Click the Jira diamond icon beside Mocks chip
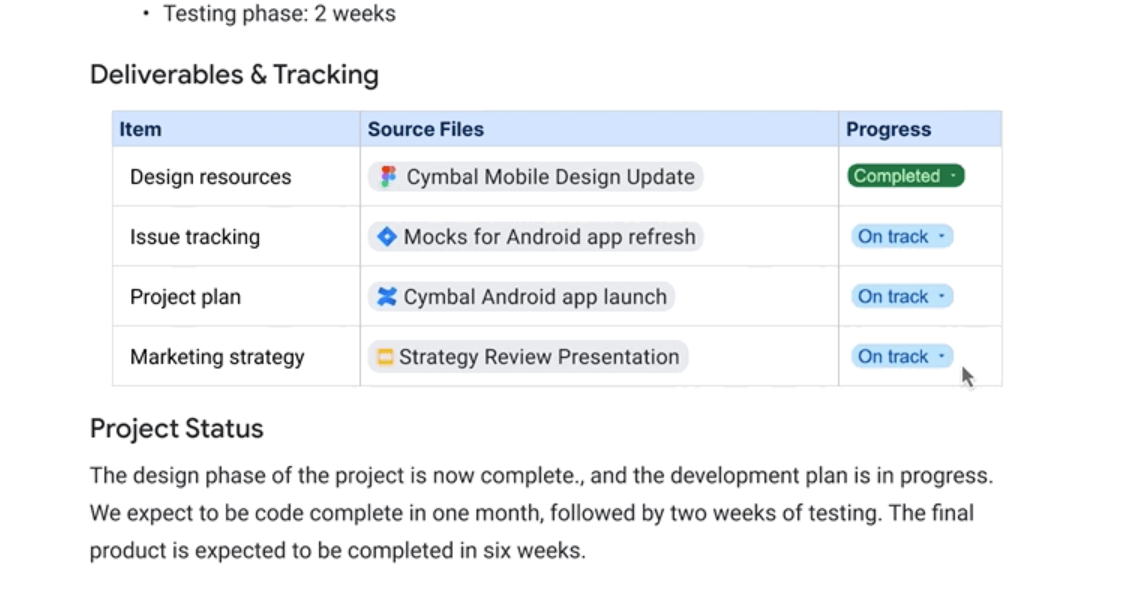 coord(386,236)
